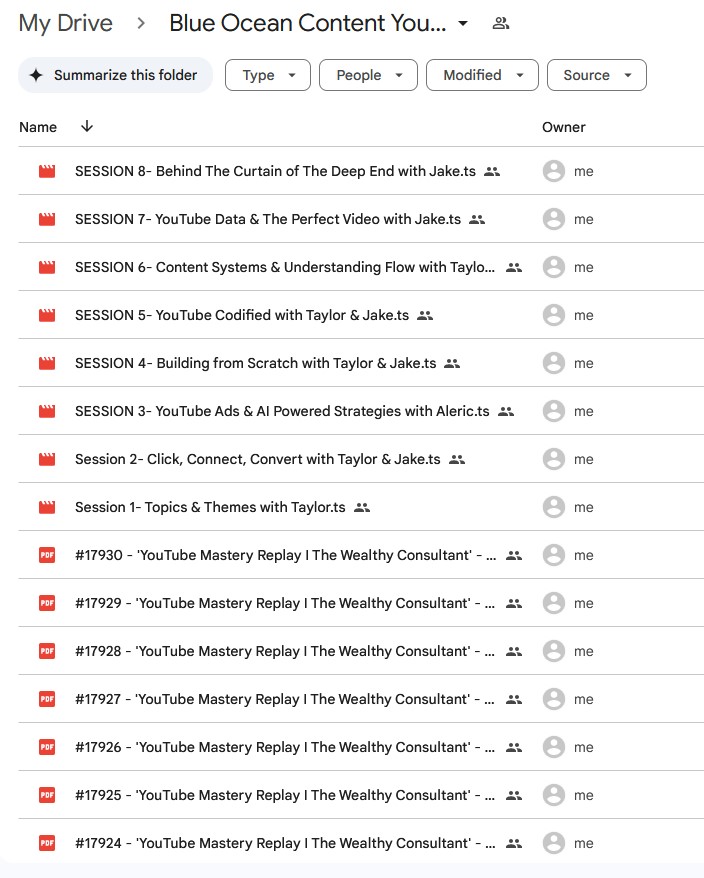Open the People filter dropdown
Screen dimensions: 704x878
pyautogui.click(x=368, y=75)
